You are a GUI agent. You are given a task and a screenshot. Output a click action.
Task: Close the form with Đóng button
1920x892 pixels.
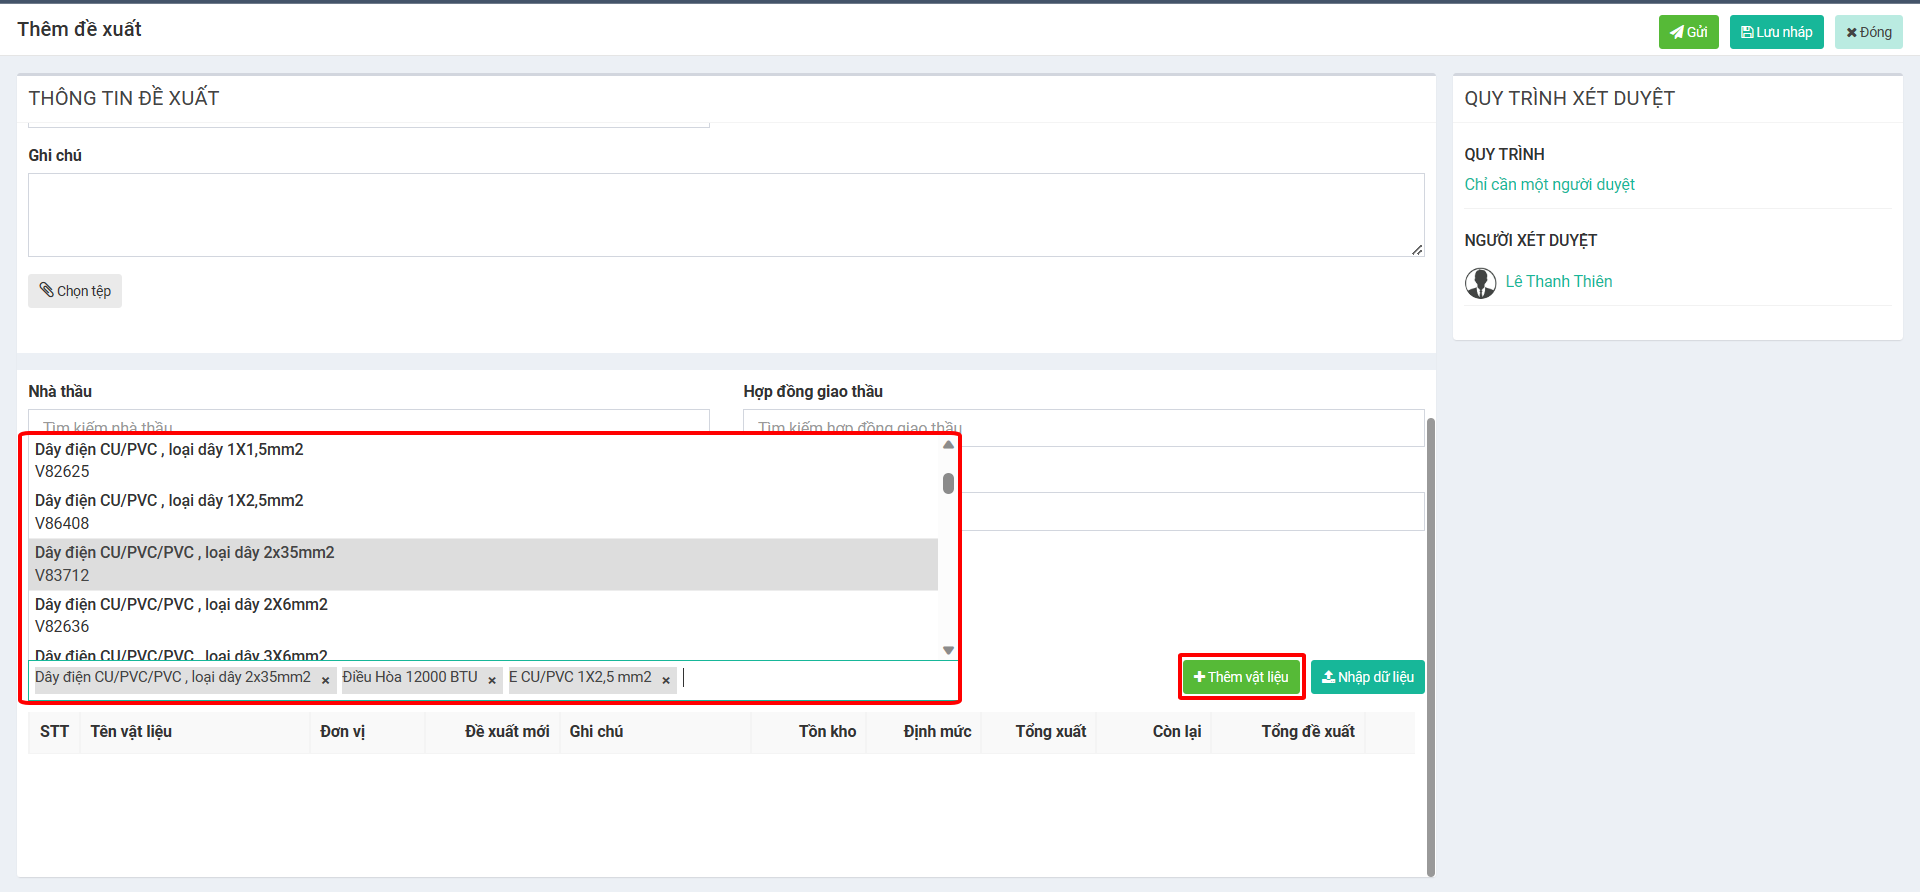(1868, 32)
